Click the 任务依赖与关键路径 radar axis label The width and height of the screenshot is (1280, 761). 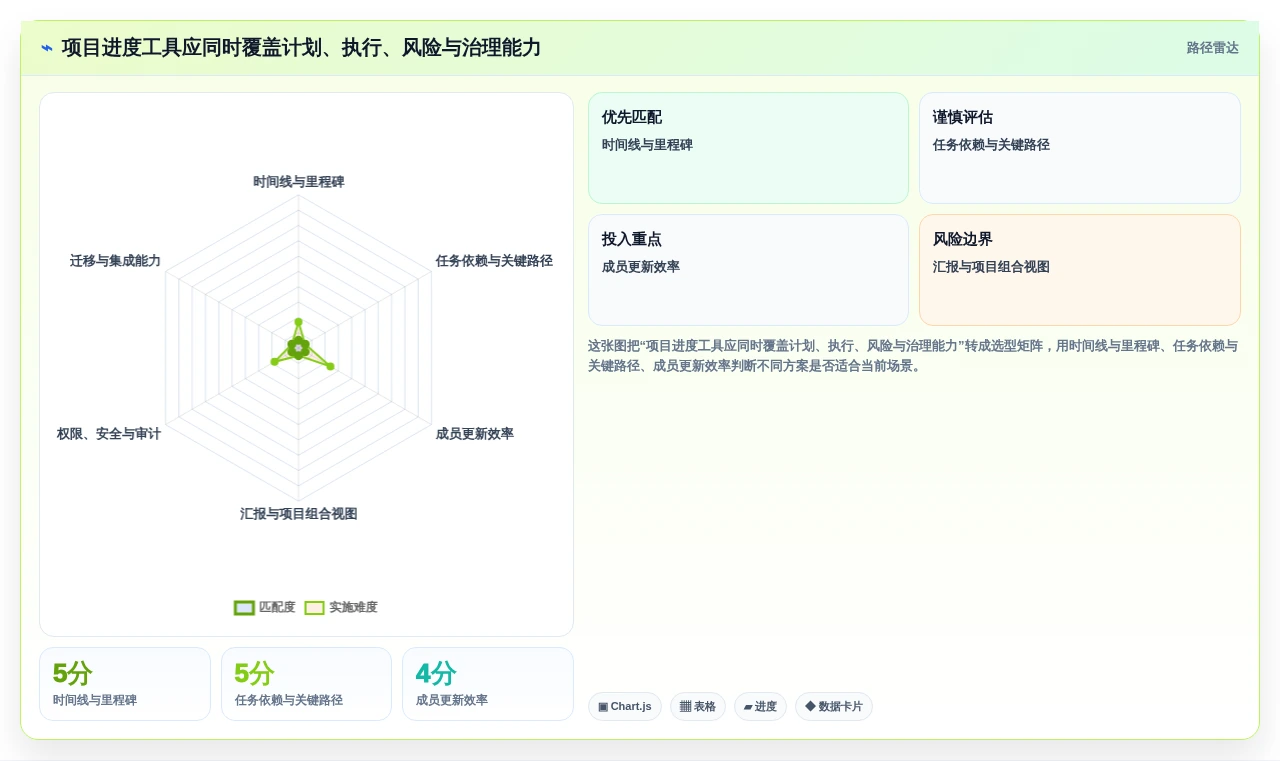[494, 261]
